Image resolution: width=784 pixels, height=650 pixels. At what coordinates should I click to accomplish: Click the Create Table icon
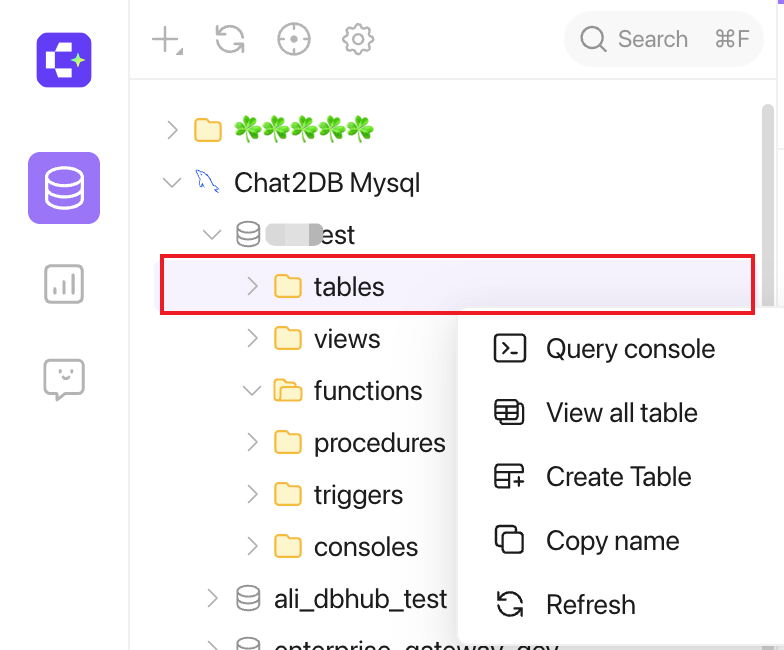[510, 476]
